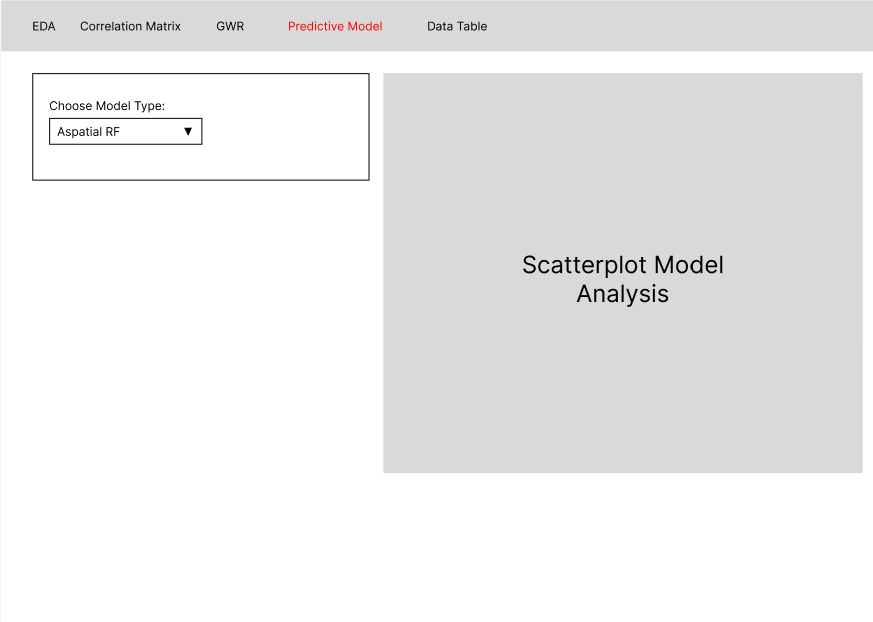This screenshot has height=622, width=873.
Task: Click the Scatterplot Model Analysis heading text
Action: [622, 279]
